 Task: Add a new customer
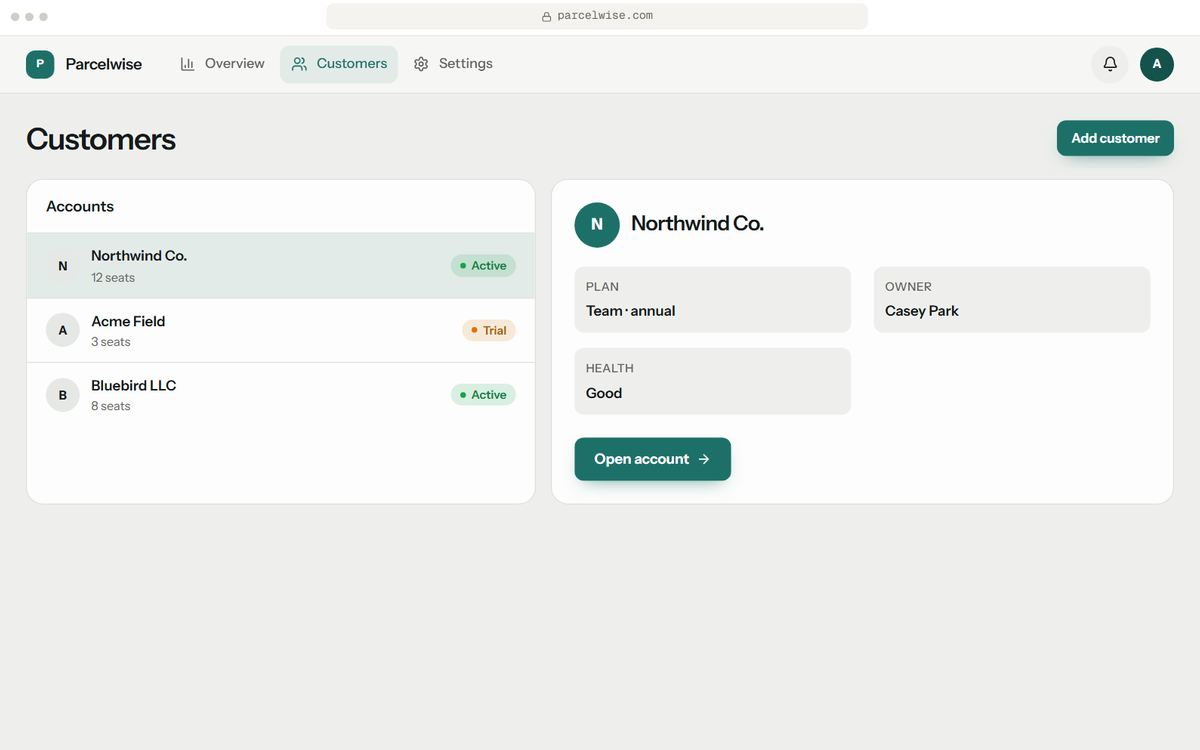[x=1115, y=138]
